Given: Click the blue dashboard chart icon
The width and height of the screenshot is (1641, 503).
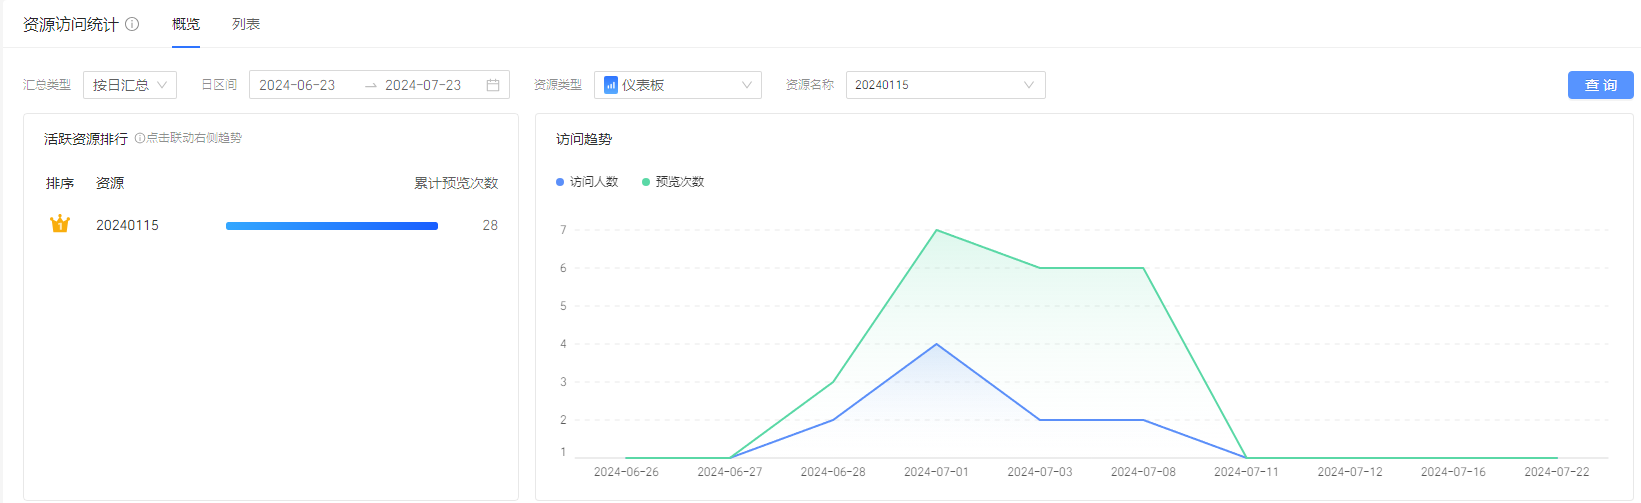Looking at the screenshot, I should point(611,85).
